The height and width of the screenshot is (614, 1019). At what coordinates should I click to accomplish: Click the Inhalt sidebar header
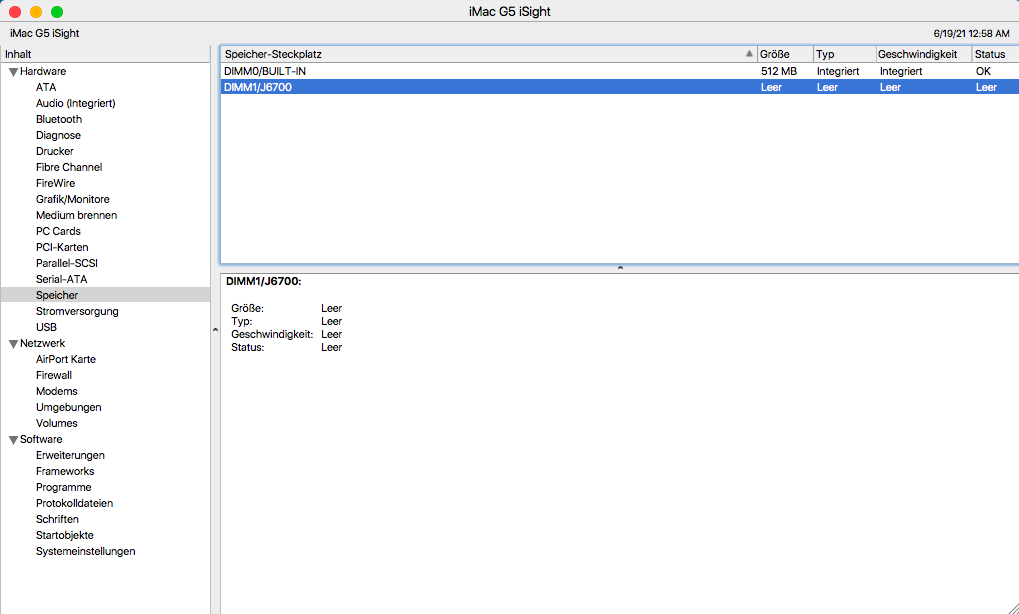105,54
